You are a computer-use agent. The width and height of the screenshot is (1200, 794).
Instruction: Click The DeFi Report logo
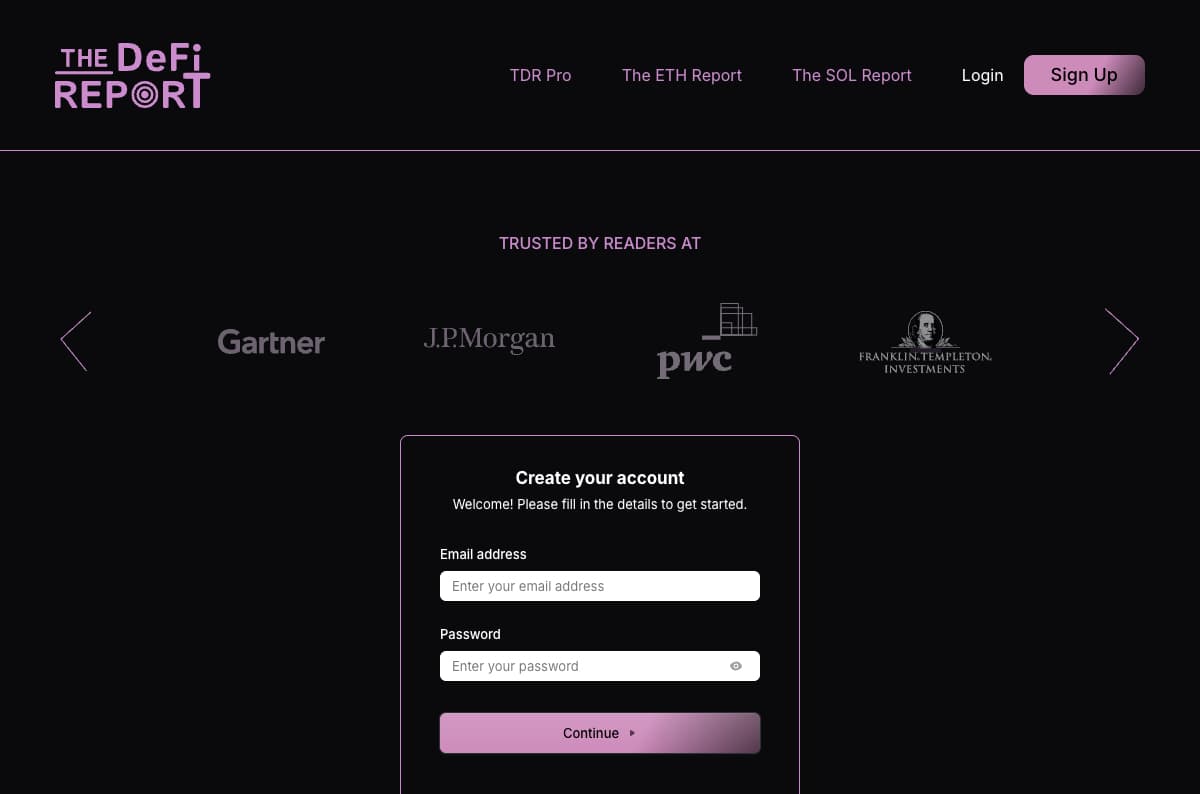[x=132, y=76]
